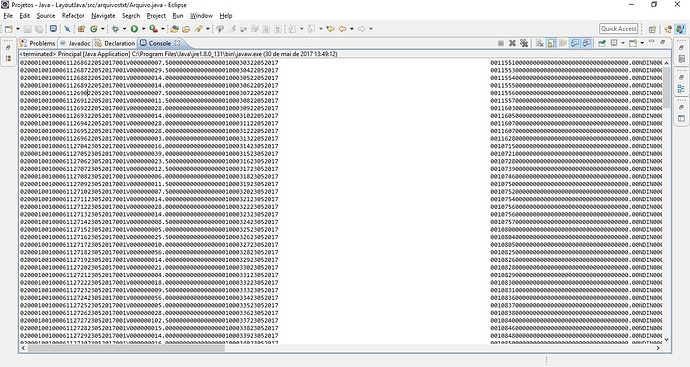690x367 pixels.
Task: Switch to the Problems tab
Action: click(x=38, y=43)
